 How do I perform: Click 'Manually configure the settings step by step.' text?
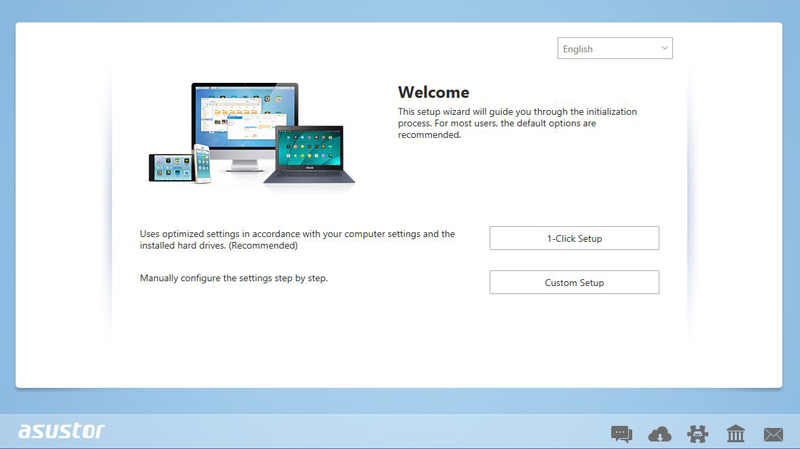click(234, 278)
